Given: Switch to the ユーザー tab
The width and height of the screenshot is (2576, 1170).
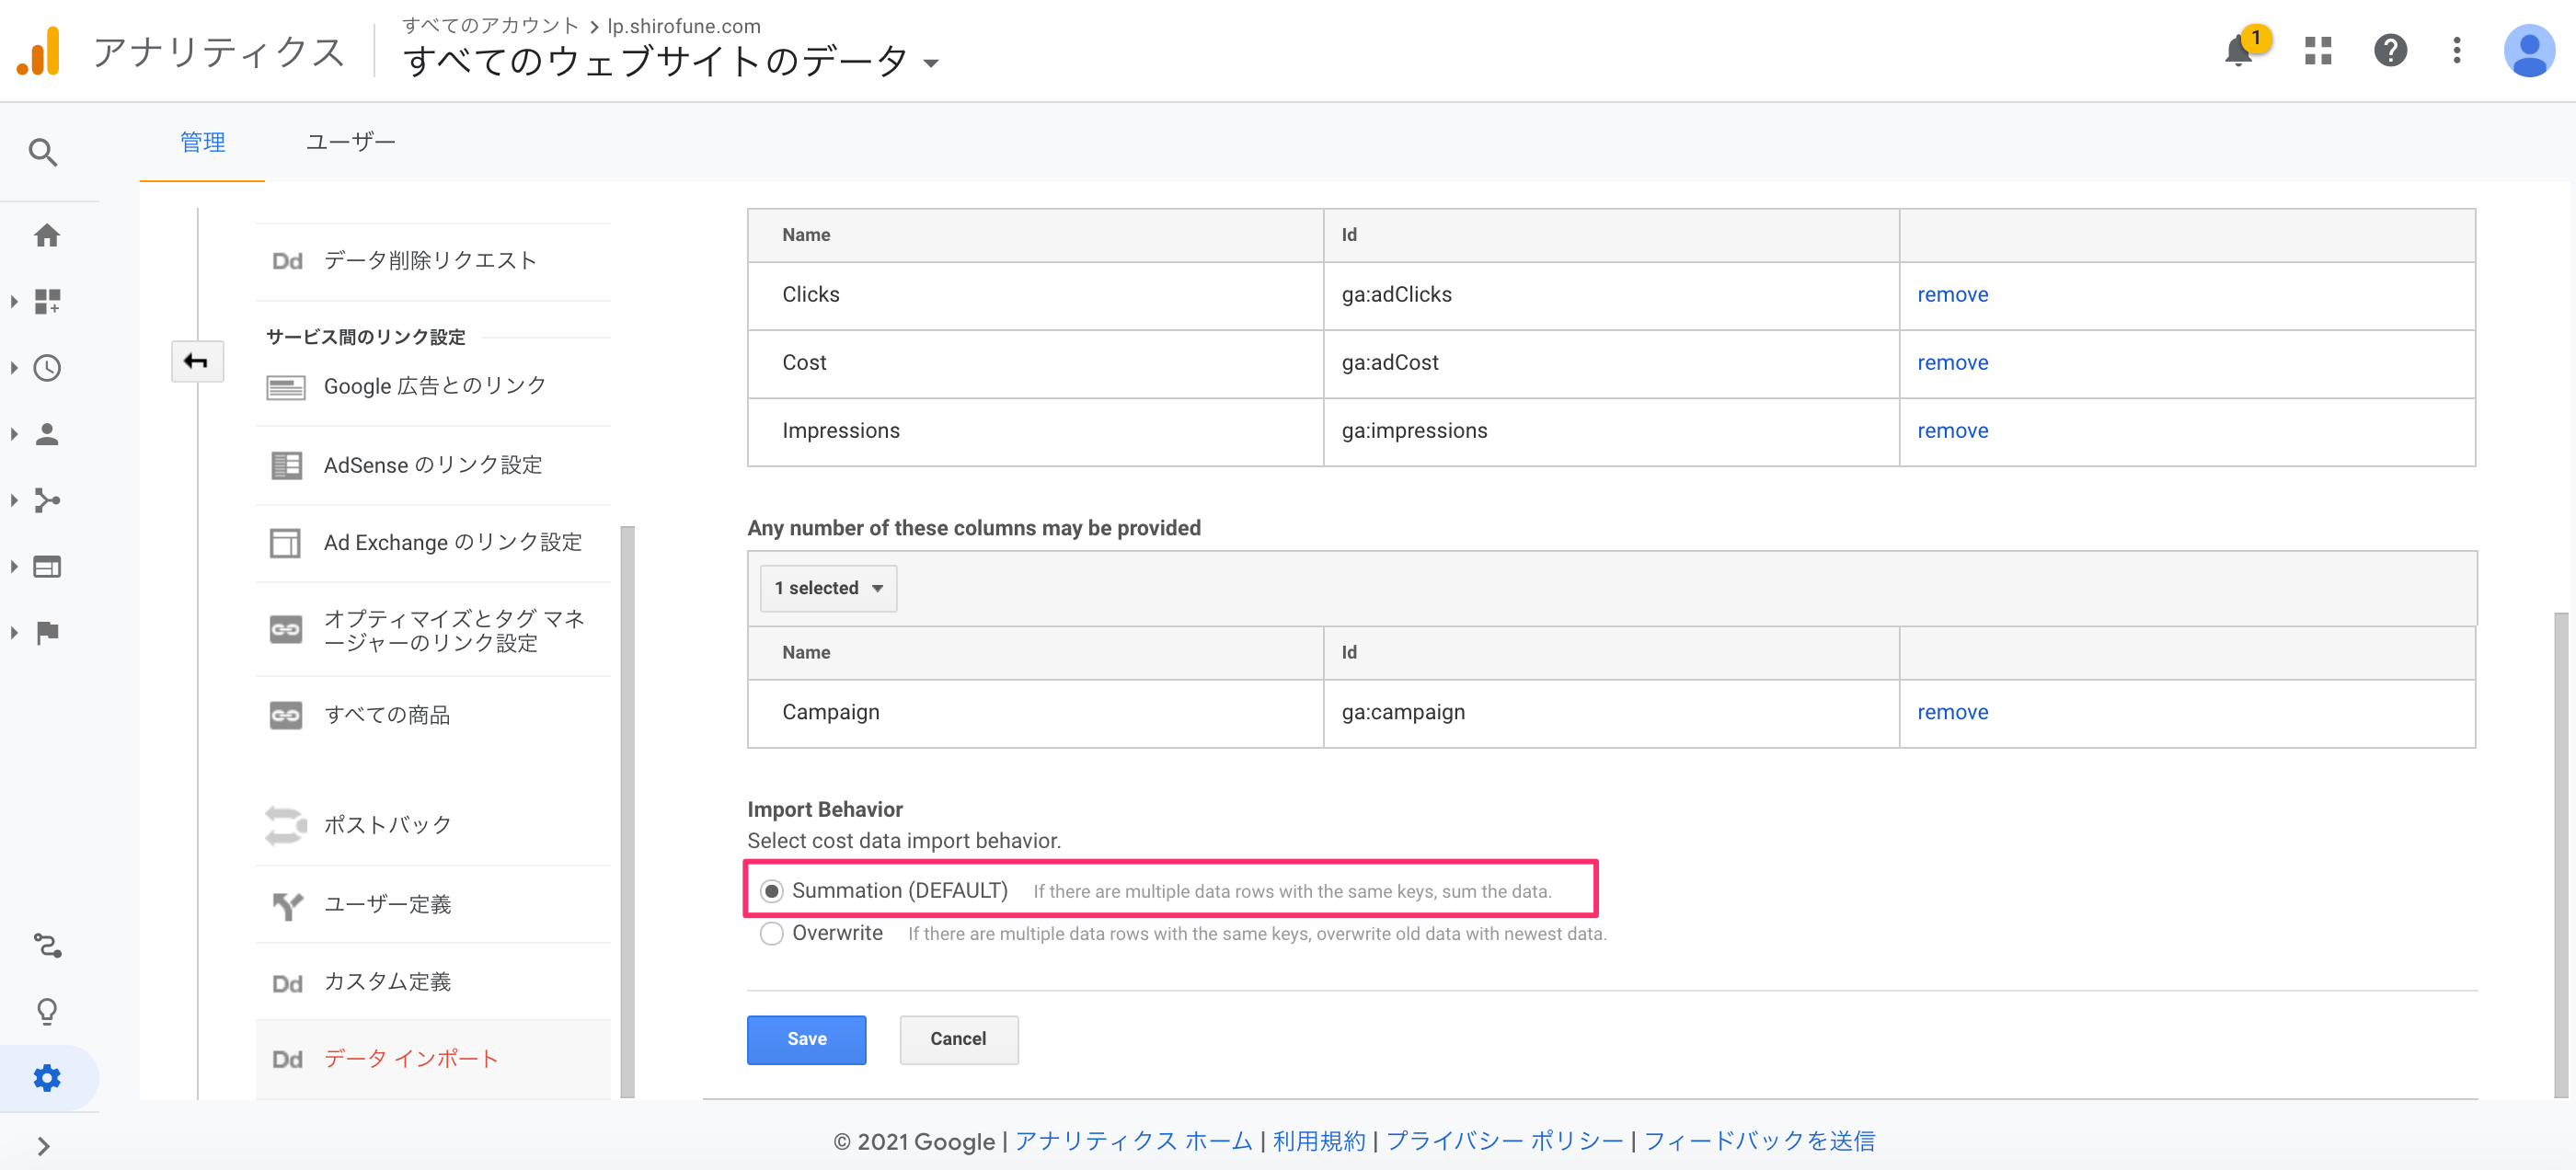Looking at the screenshot, I should point(350,143).
